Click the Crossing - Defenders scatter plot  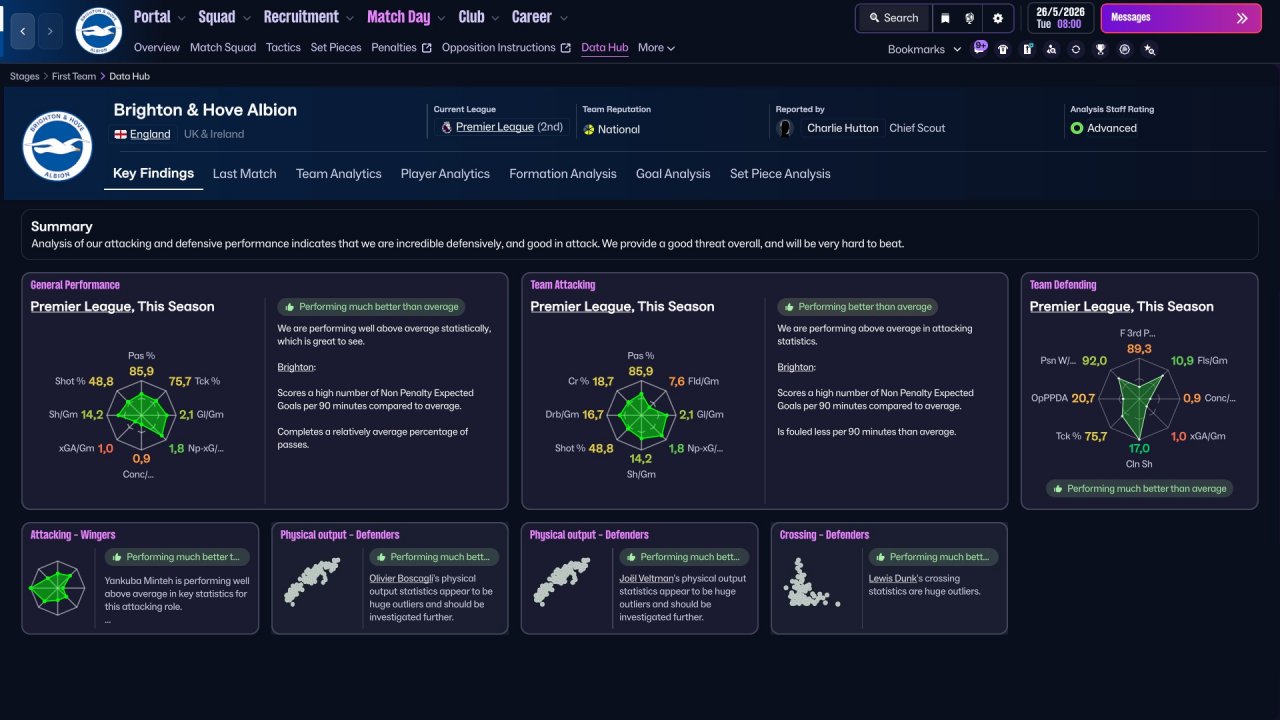(x=811, y=582)
